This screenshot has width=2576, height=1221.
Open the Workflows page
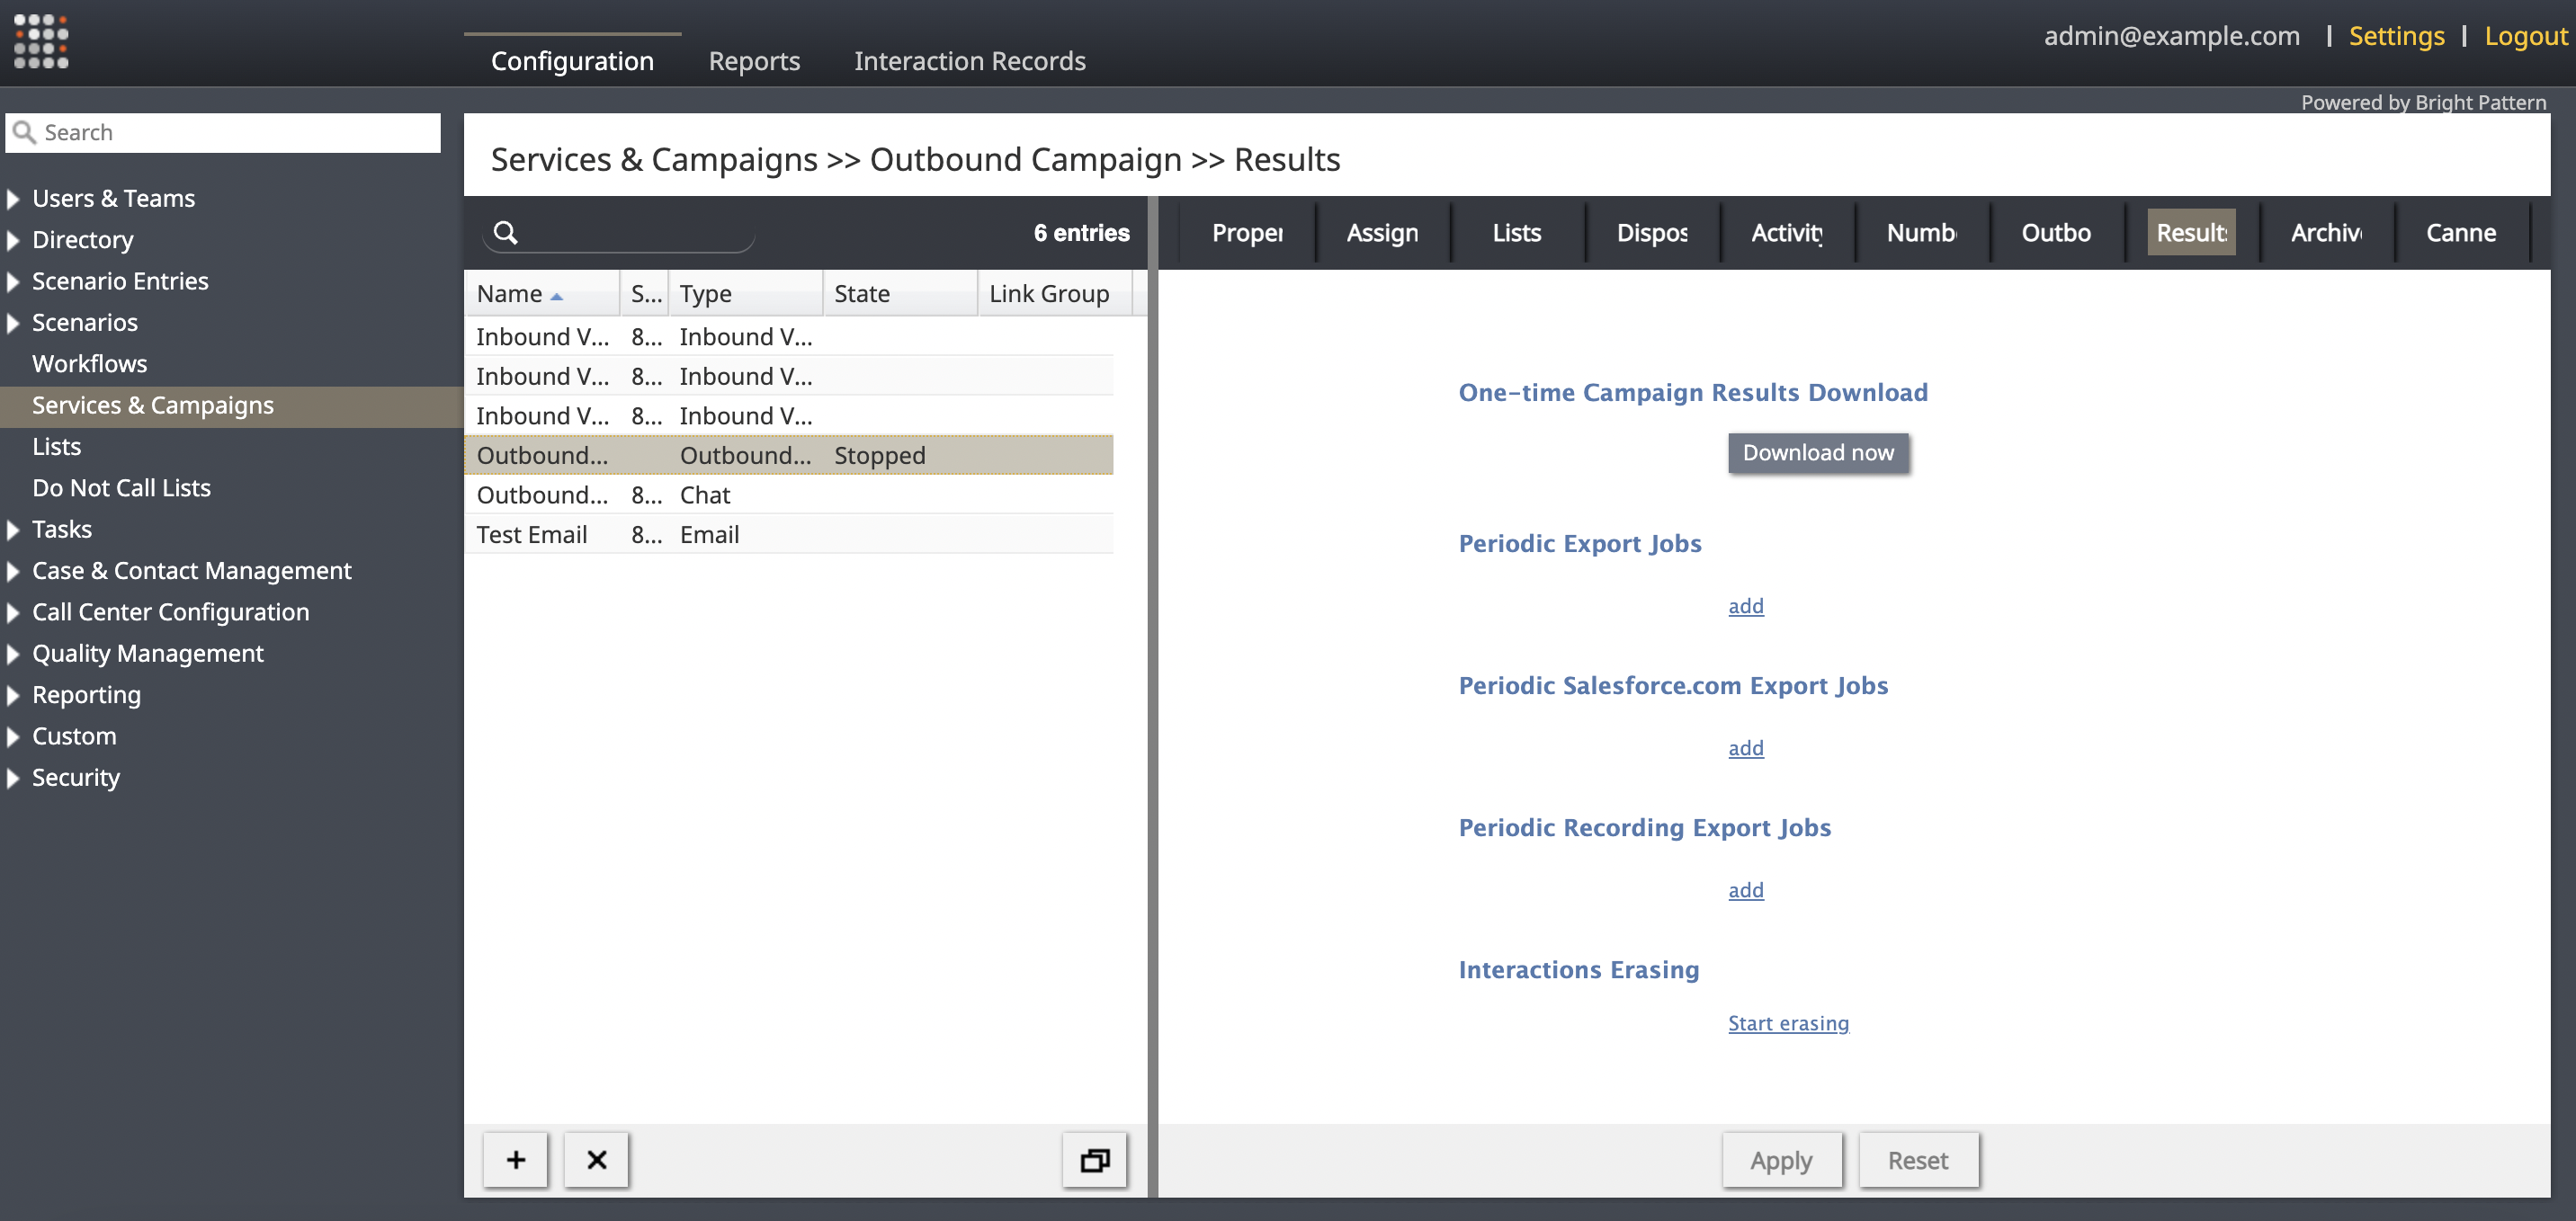click(89, 364)
